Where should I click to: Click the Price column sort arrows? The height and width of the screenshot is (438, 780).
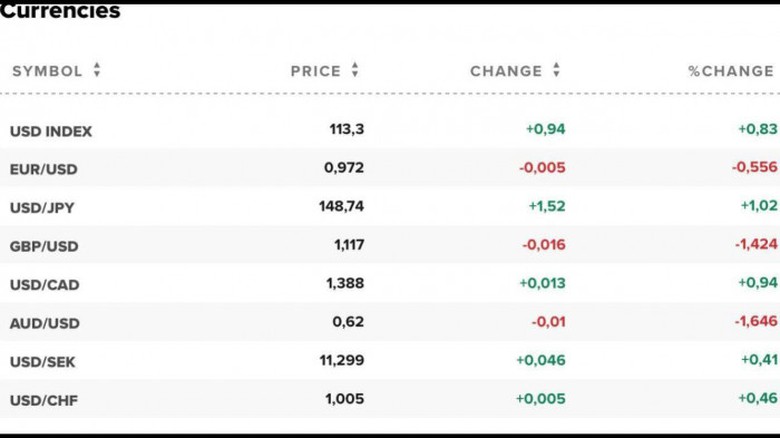(355, 70)
